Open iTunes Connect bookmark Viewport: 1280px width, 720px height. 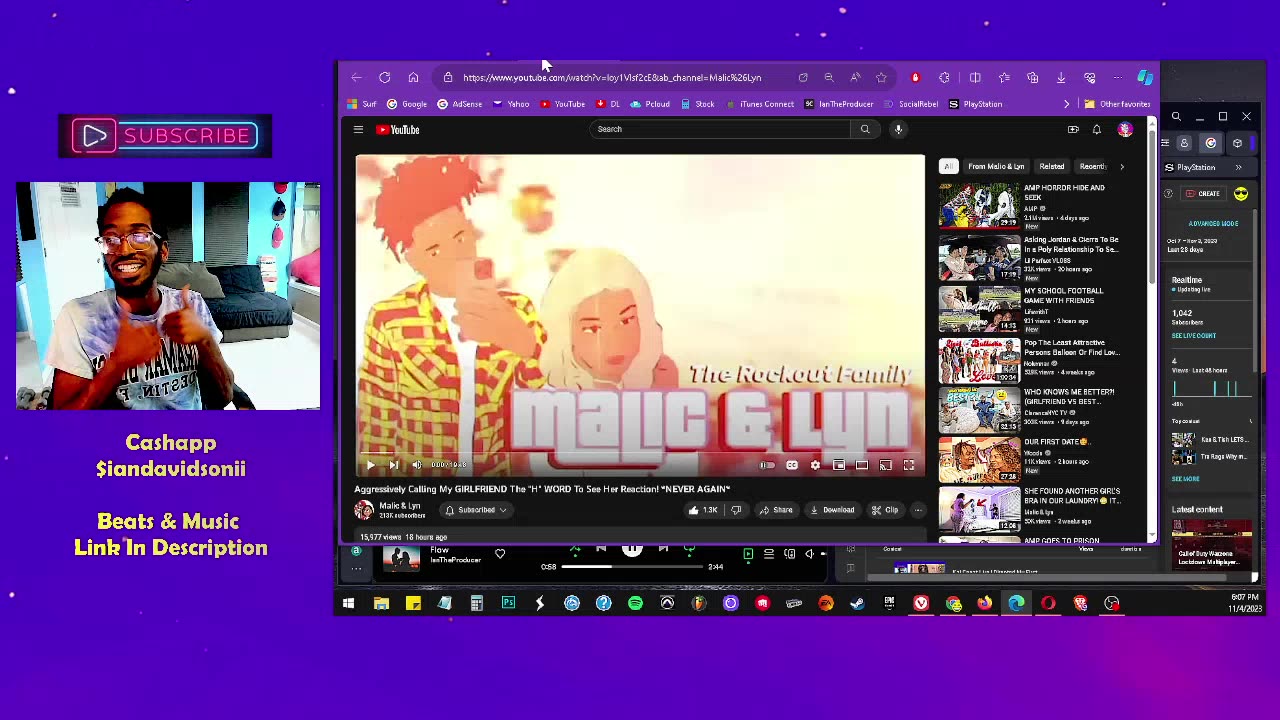(x=760, y=104)
